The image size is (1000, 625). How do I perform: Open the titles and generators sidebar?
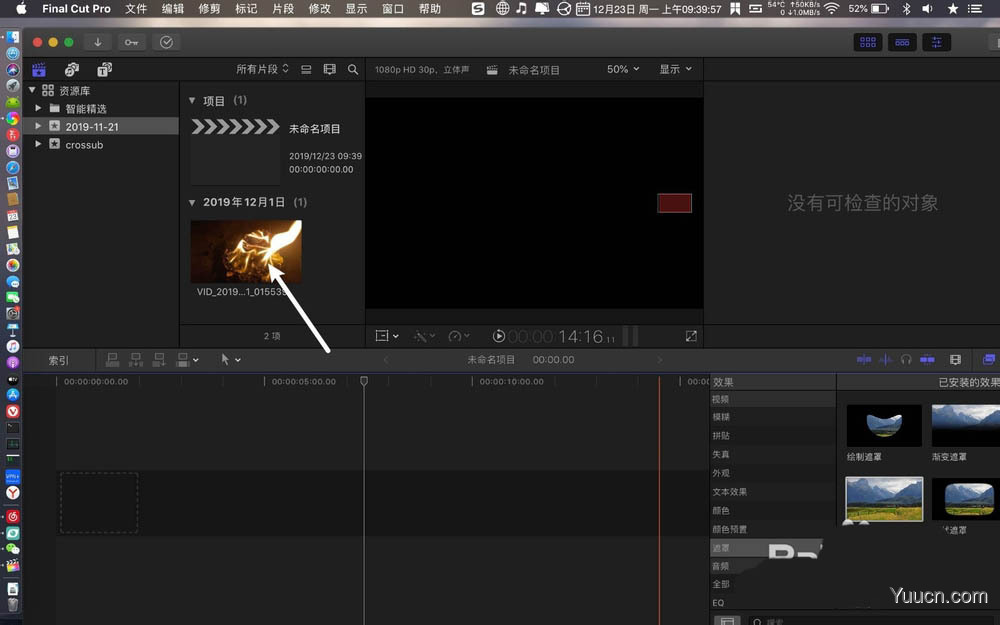[x=105, y=70]
